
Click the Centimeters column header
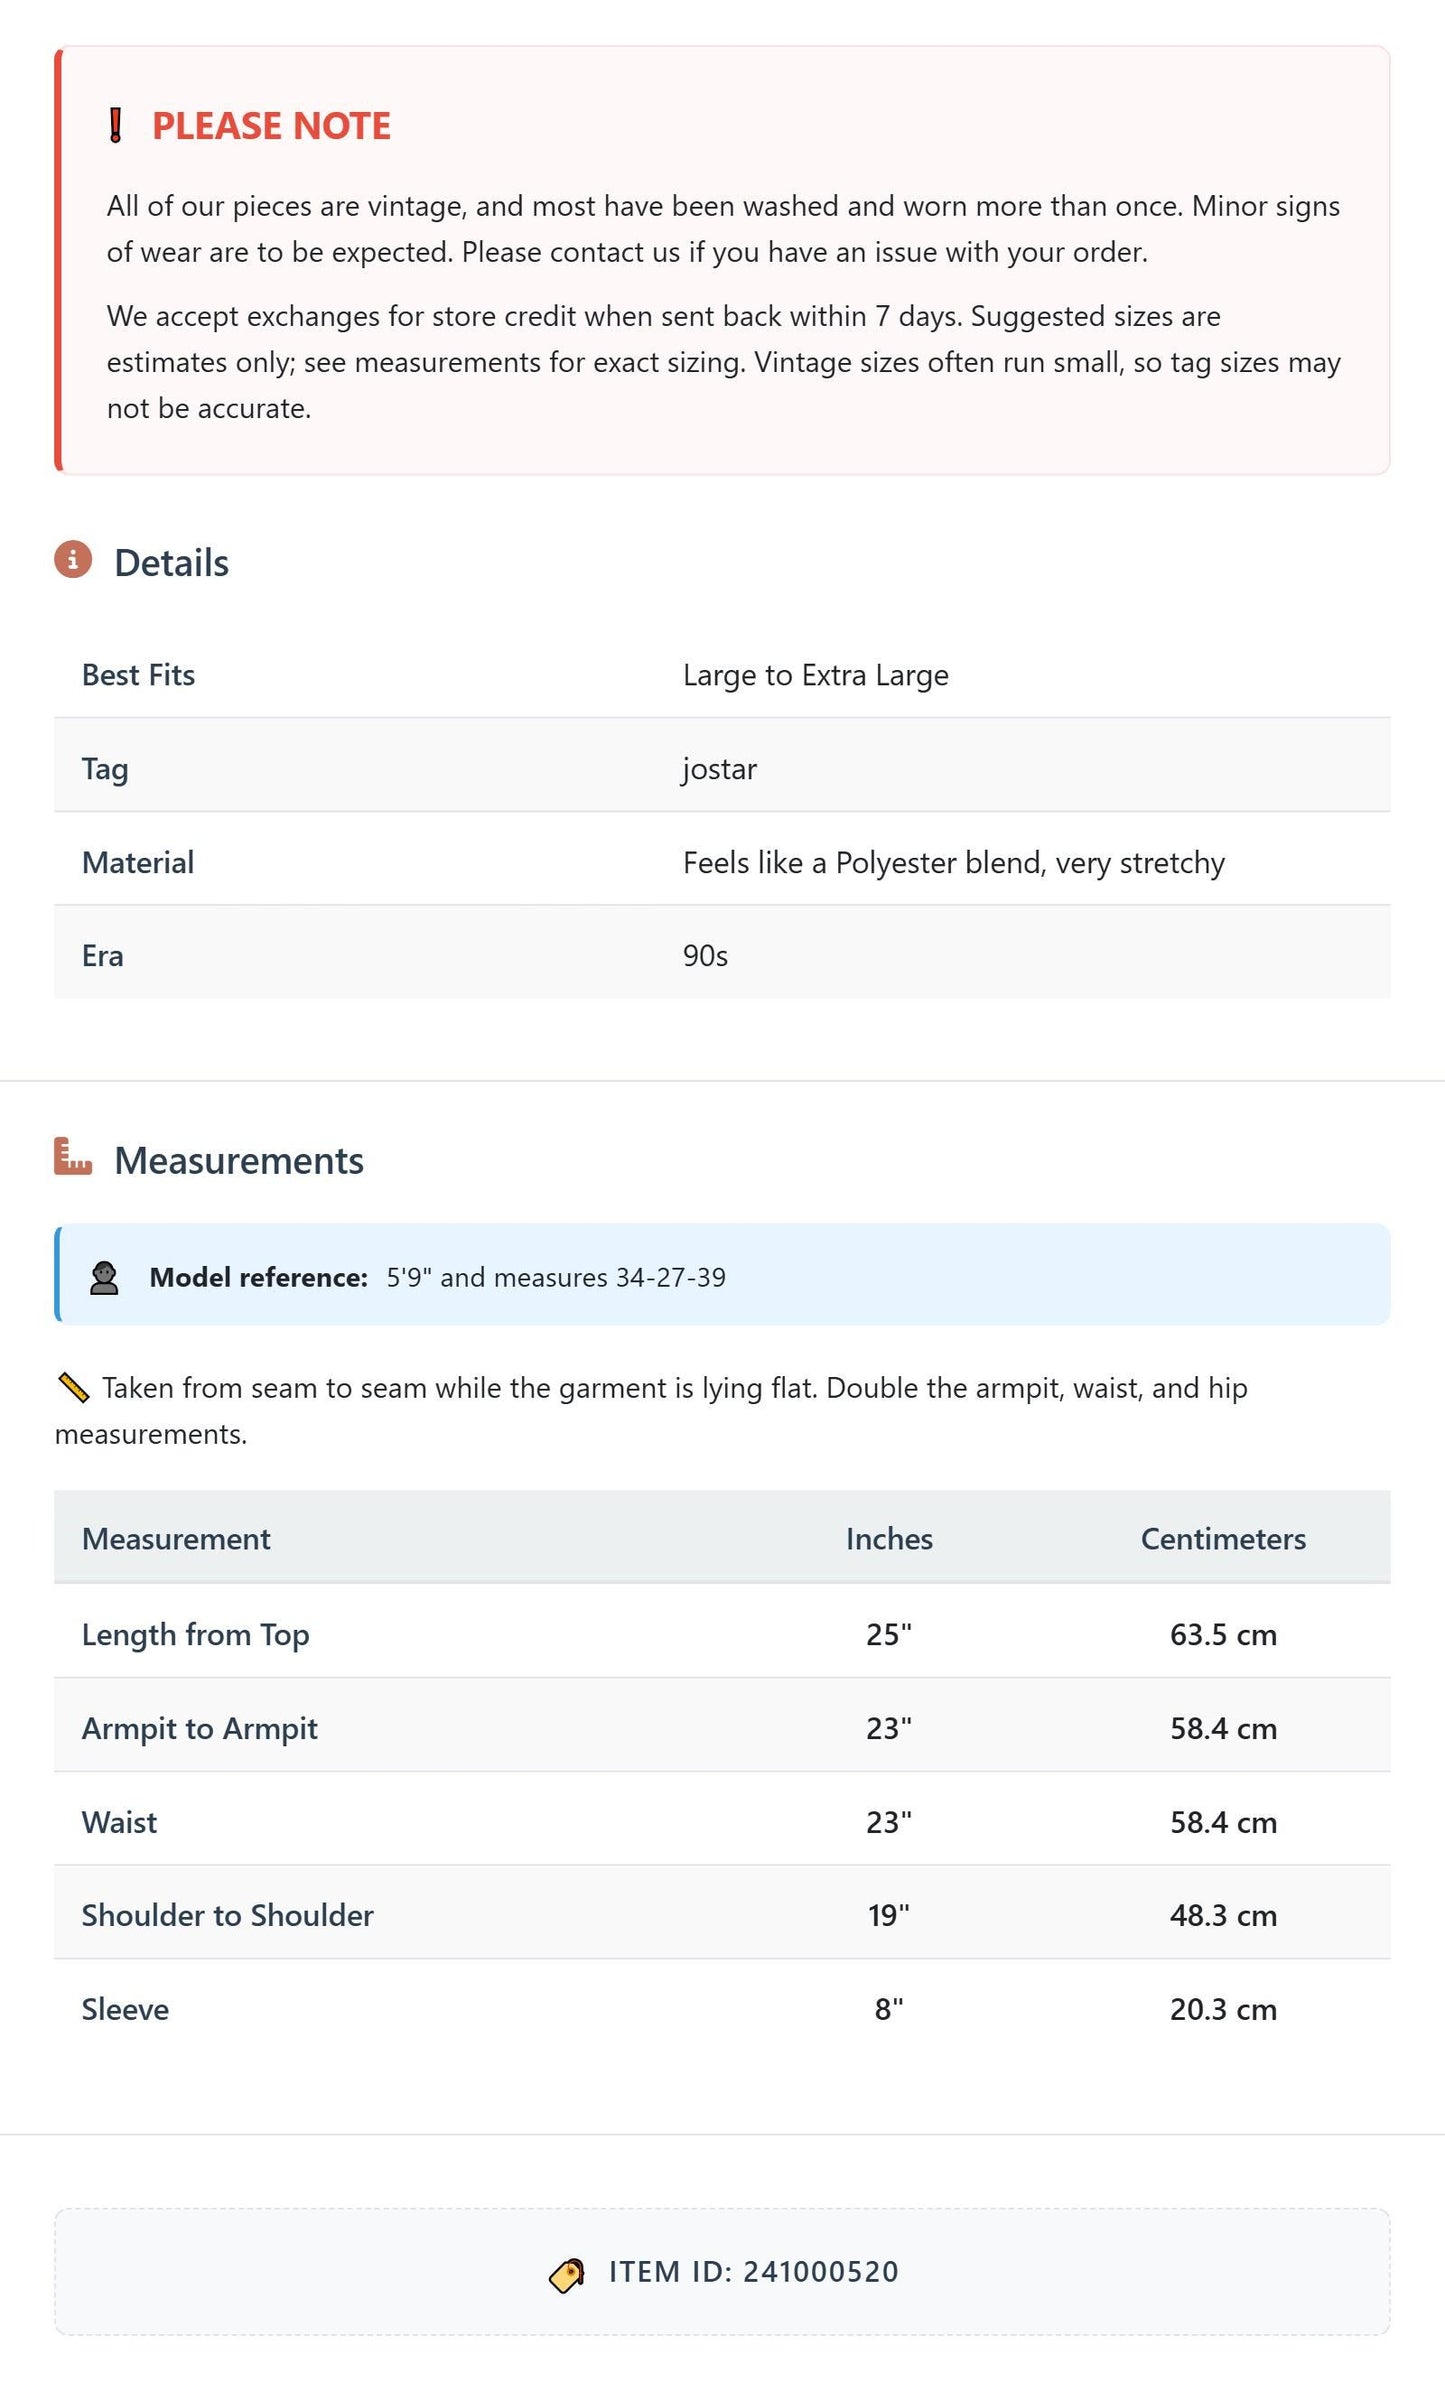tap(1223, 1539)
